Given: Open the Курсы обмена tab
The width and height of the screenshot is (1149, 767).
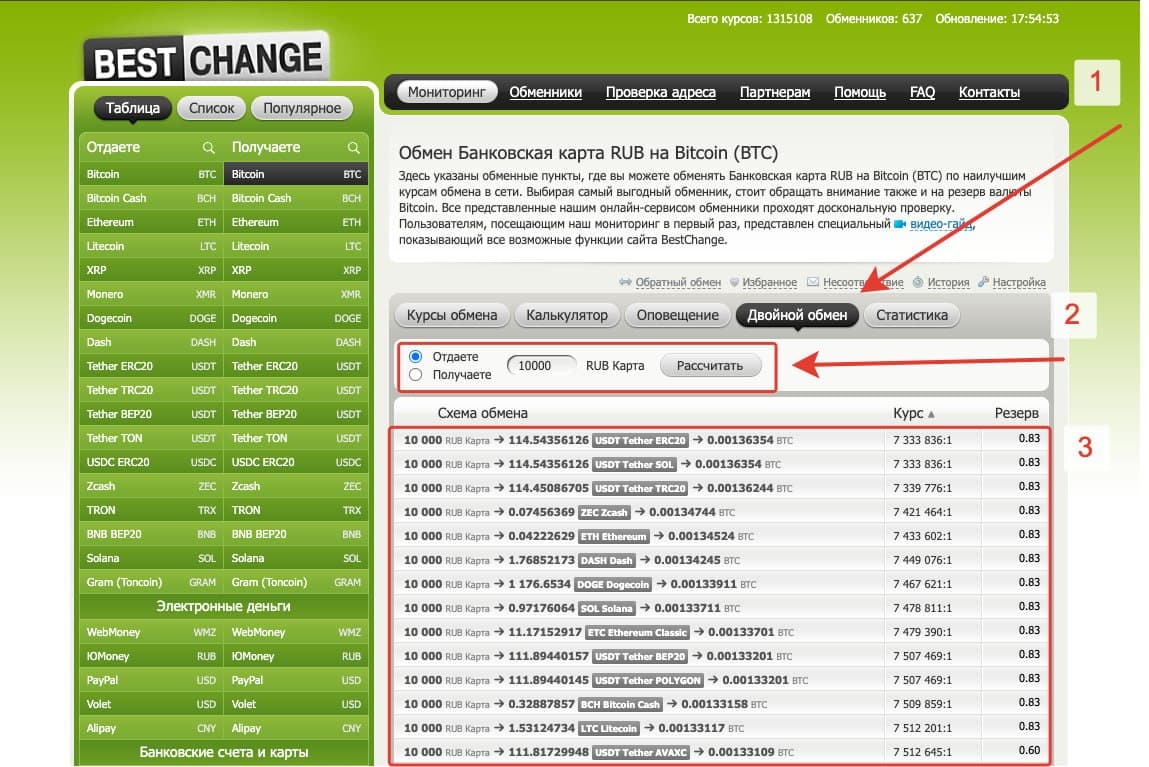Looking at the screenshot, I should [452, 316].
